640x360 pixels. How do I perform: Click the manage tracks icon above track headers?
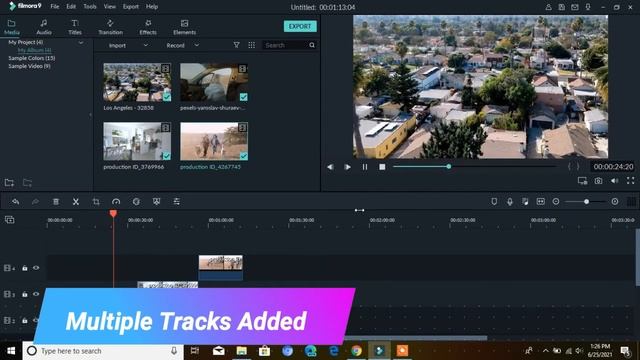coord(9,220)
